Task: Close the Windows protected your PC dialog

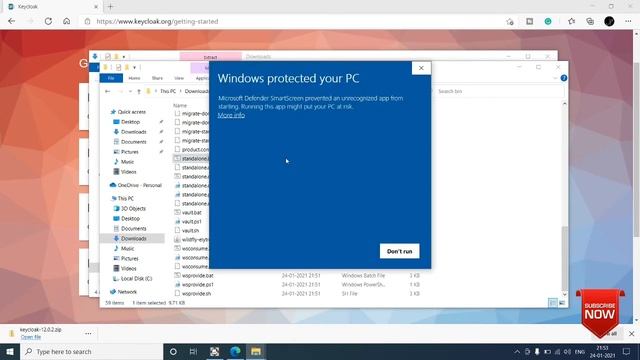Action: point(421,68)
